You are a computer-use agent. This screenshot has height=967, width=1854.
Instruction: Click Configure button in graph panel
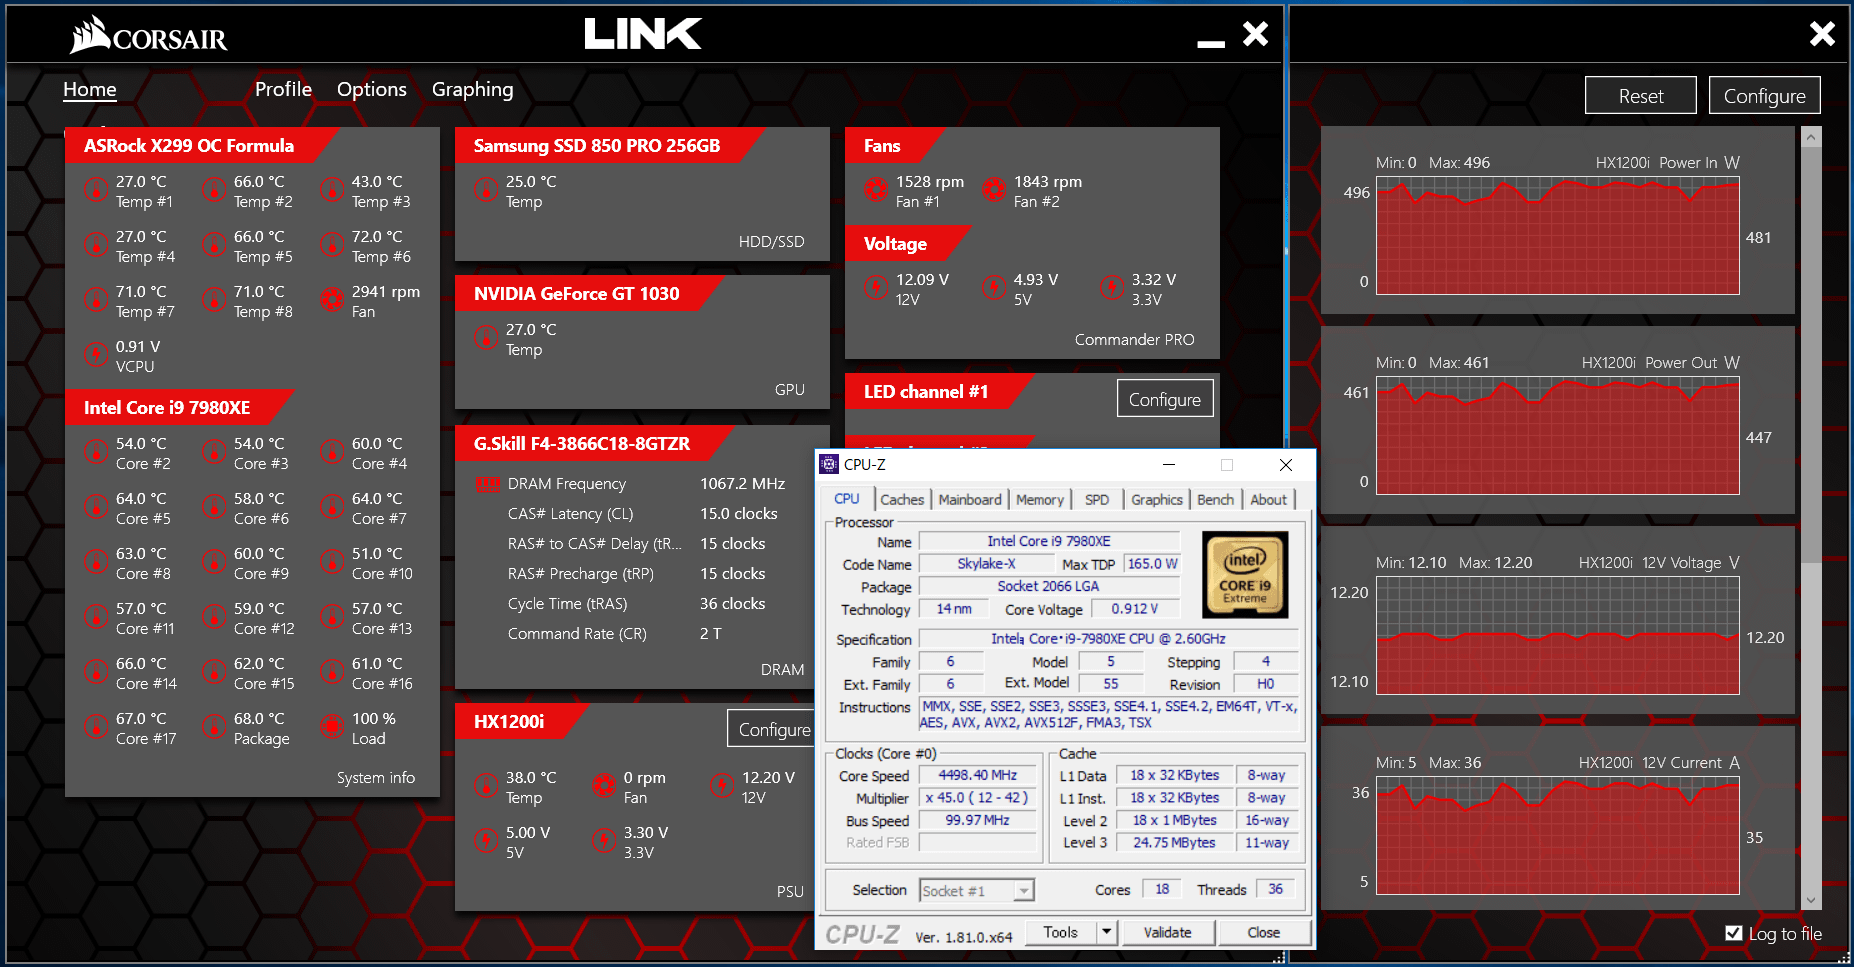(1765, 96)
